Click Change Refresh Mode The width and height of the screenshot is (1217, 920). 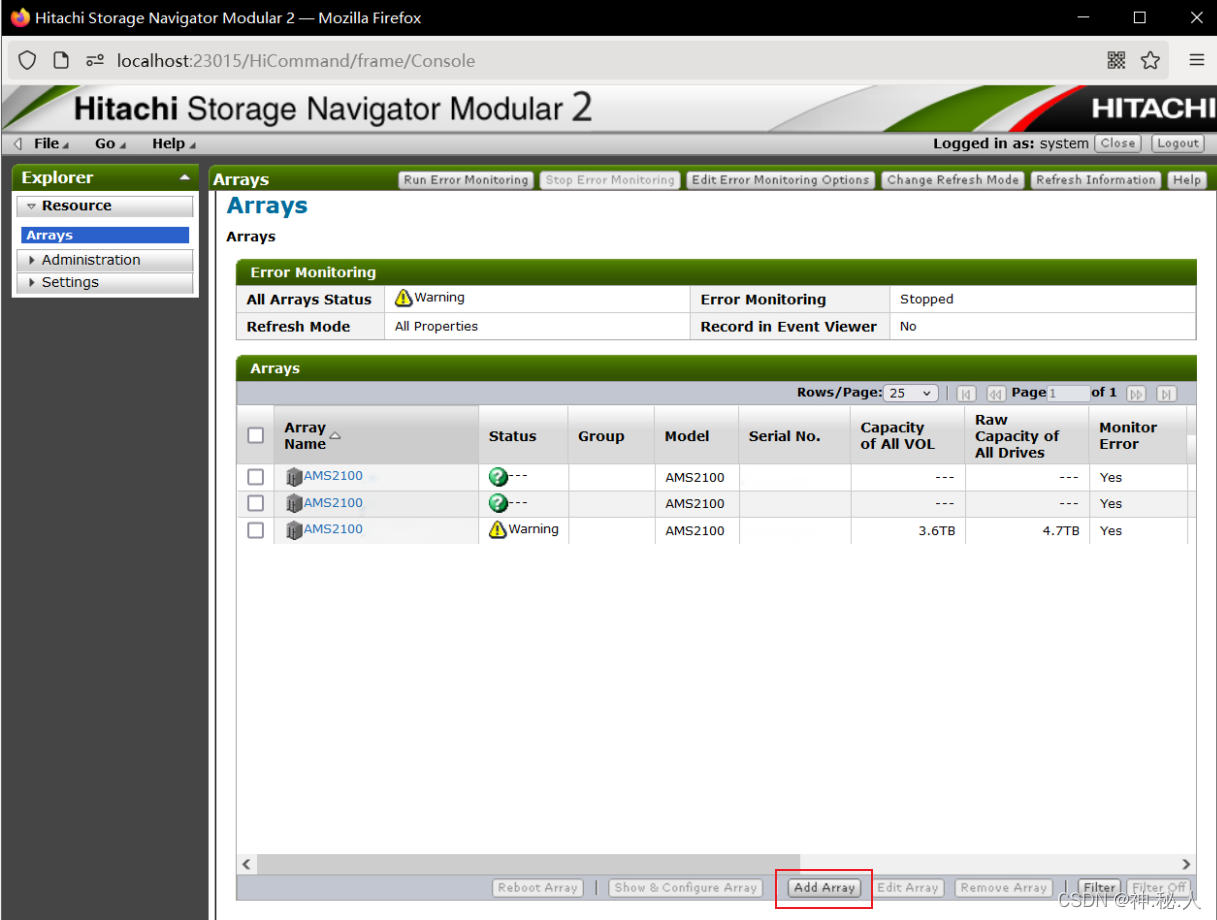[953, 180]
